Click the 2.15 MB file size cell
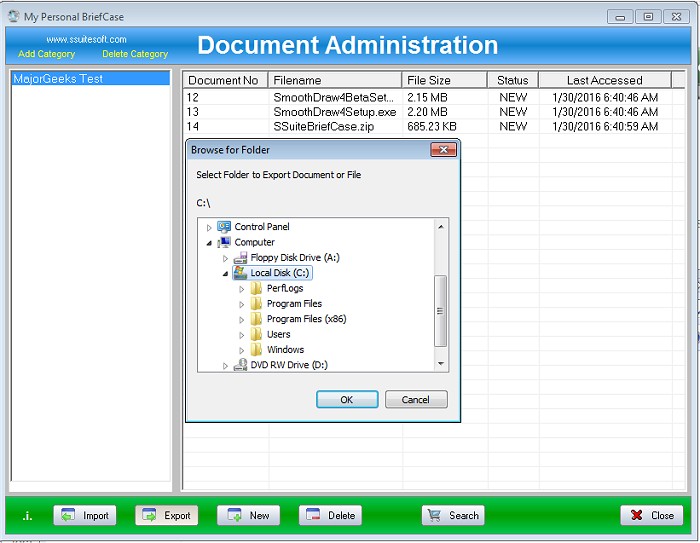Screen dimensions: 700x543 [427, 97]
